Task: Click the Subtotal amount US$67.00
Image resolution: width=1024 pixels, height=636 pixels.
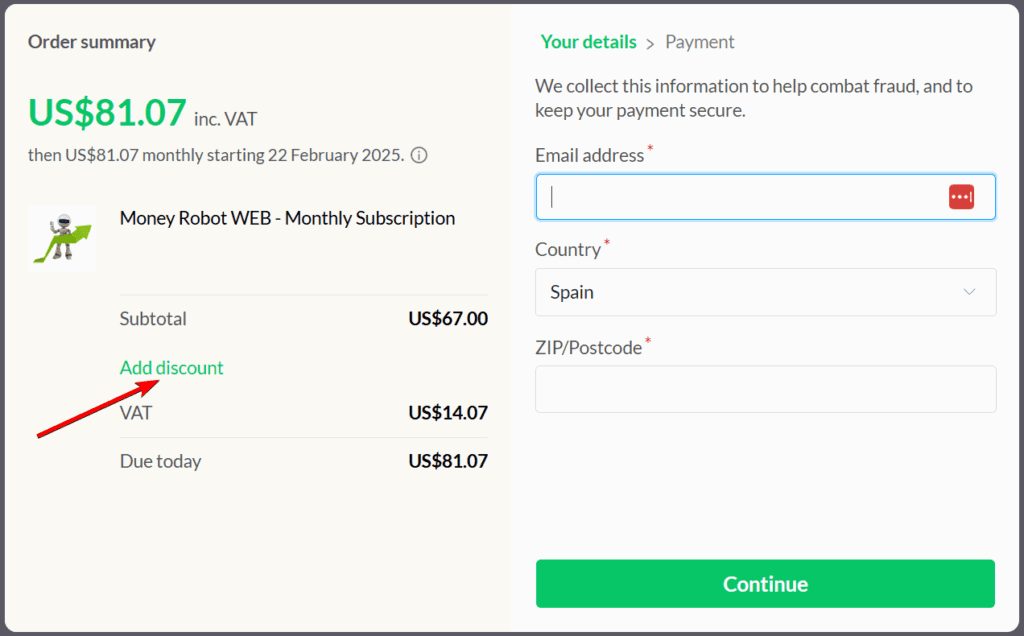Action: (448, 319)
